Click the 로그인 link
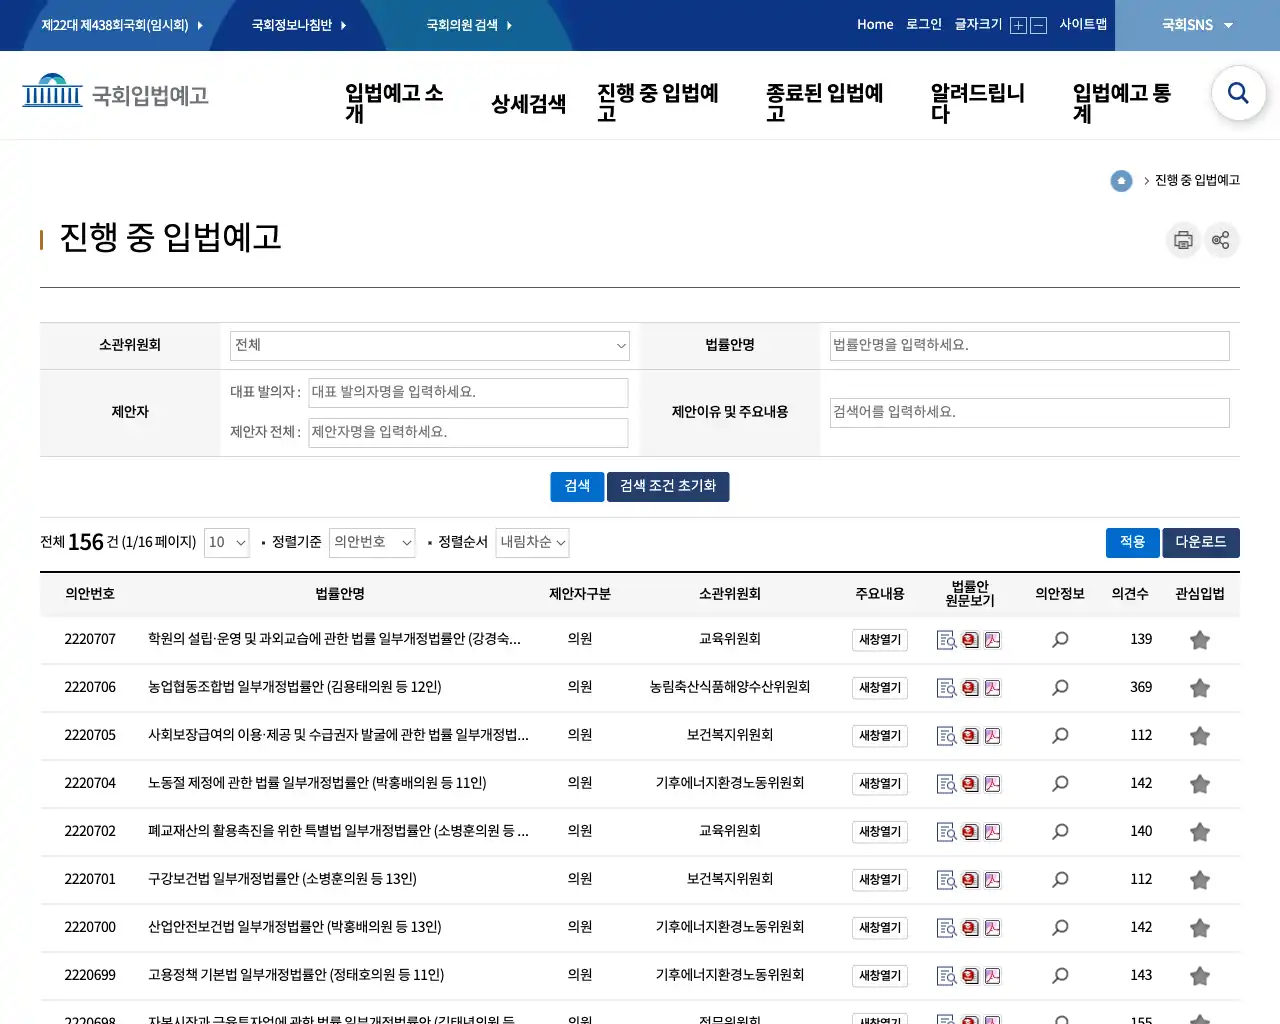The height and width of the screenshot is (1024, 1280). point(924,25)
